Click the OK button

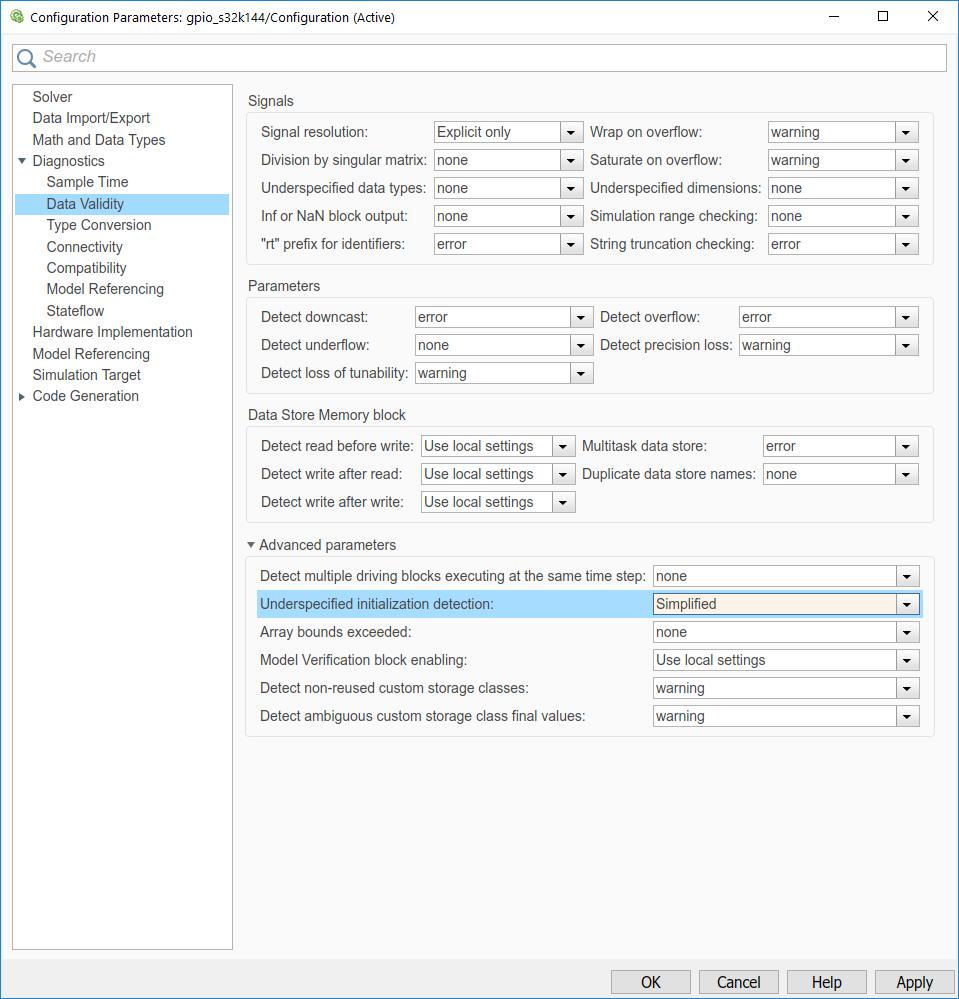(x=651, y=982)
